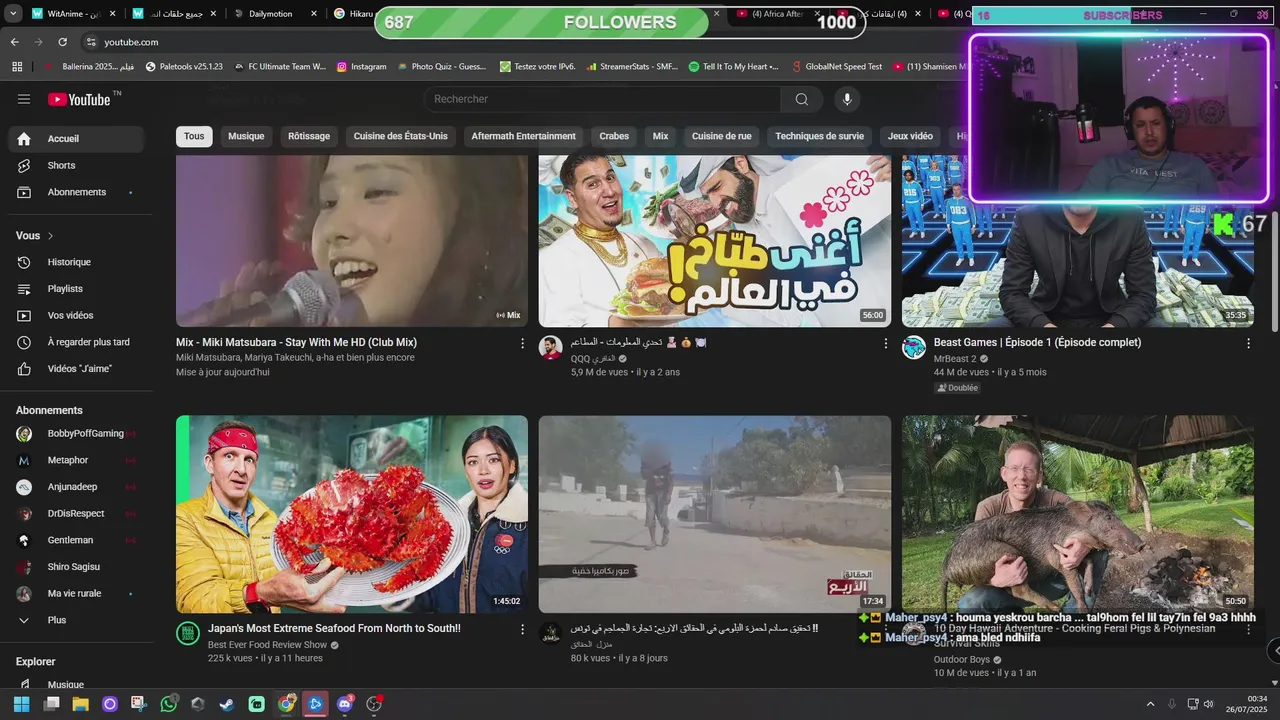Show hidden system tray icons

[x=1150, y=704]
